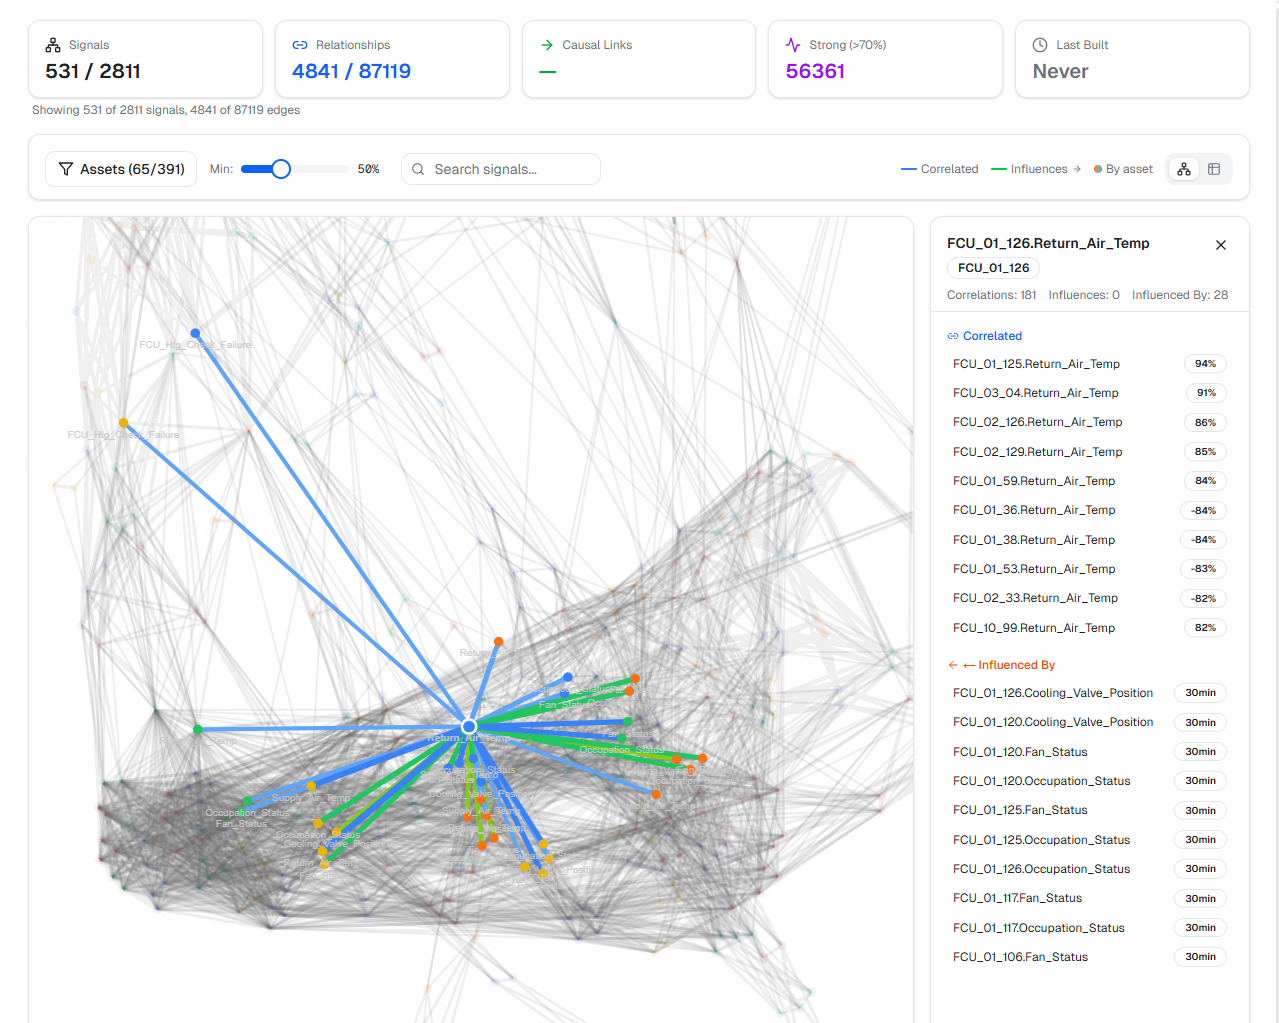Adjust the Min correlation slider handle
Viewport: 1279px width, 1023px height.
pos(281,169)
